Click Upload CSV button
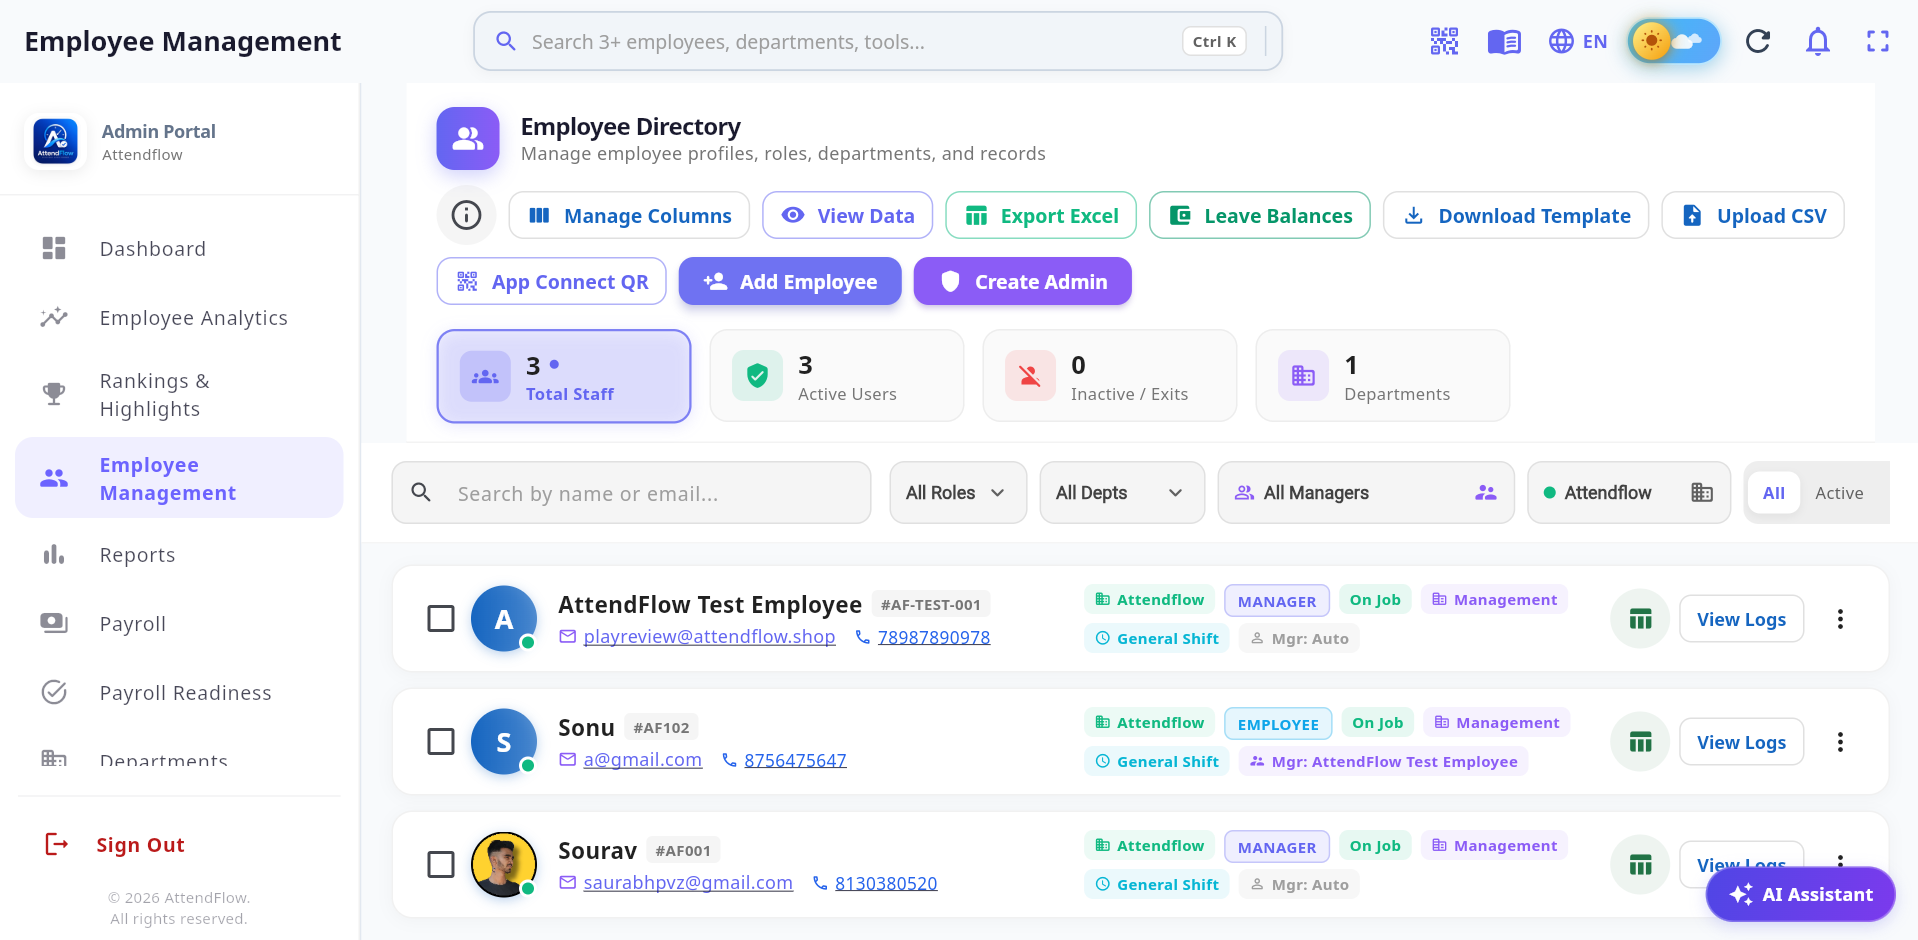Viewport: 1918px width, 940px height. [1753, 215]
